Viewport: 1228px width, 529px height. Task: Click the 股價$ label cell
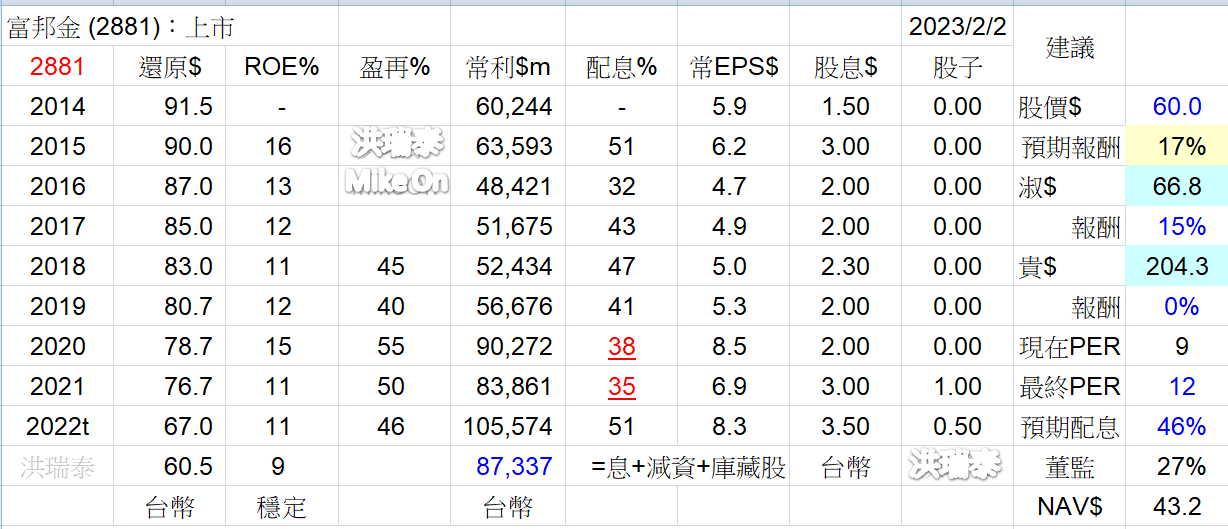click(1050, 107)
